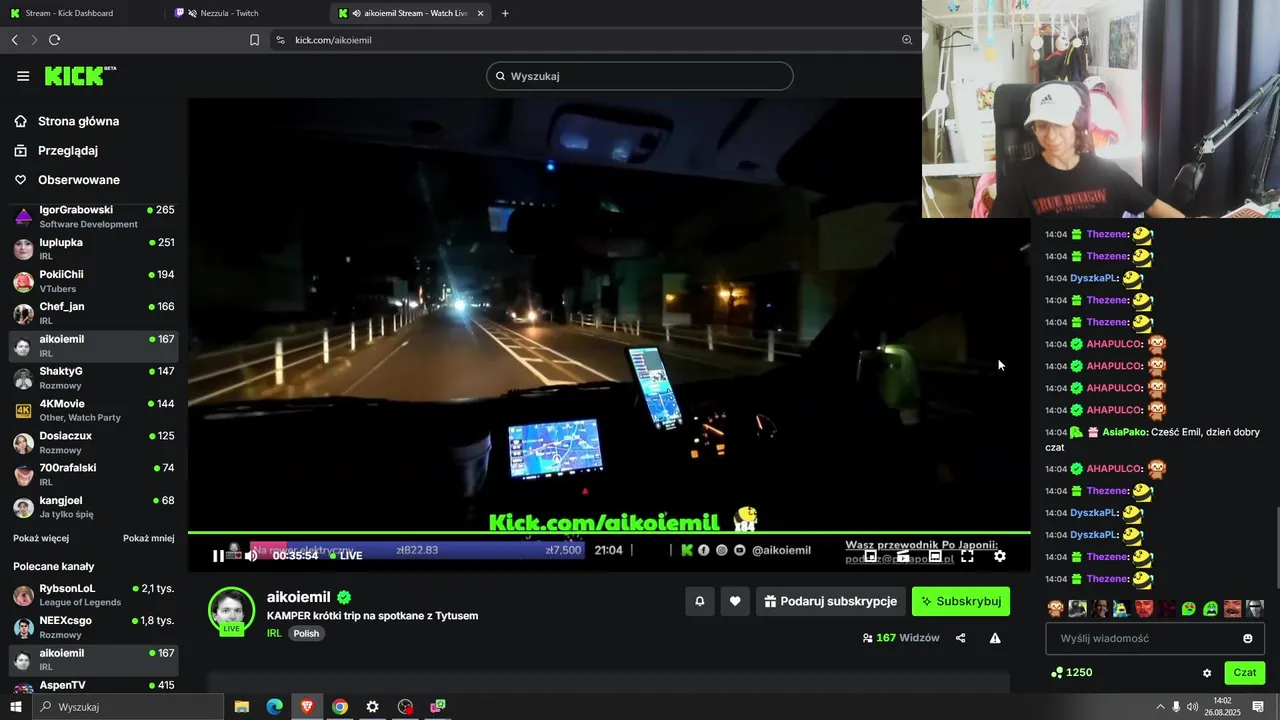Enable clip creation in player

click(x=903, y=556)
